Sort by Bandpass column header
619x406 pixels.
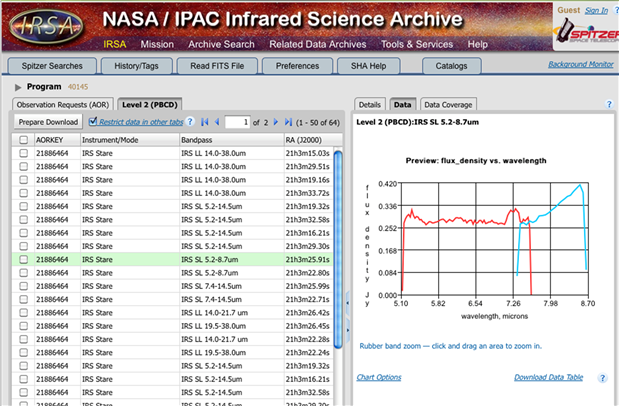pos(232,140)
